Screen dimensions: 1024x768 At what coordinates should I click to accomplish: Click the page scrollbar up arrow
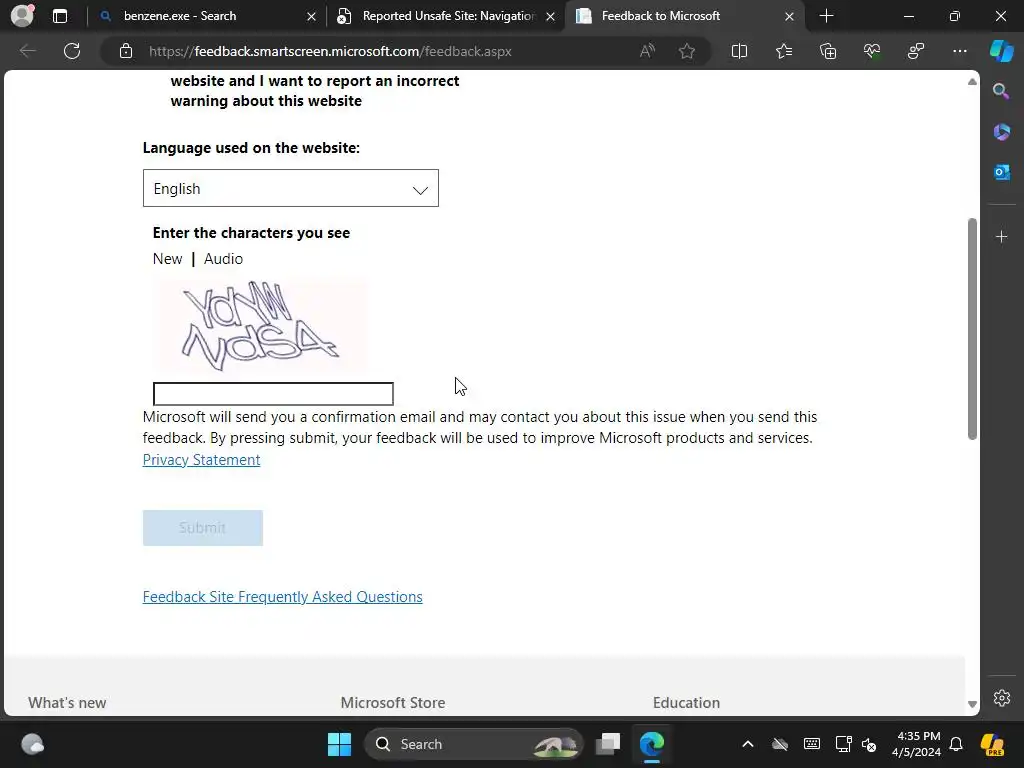pos(972,82)
